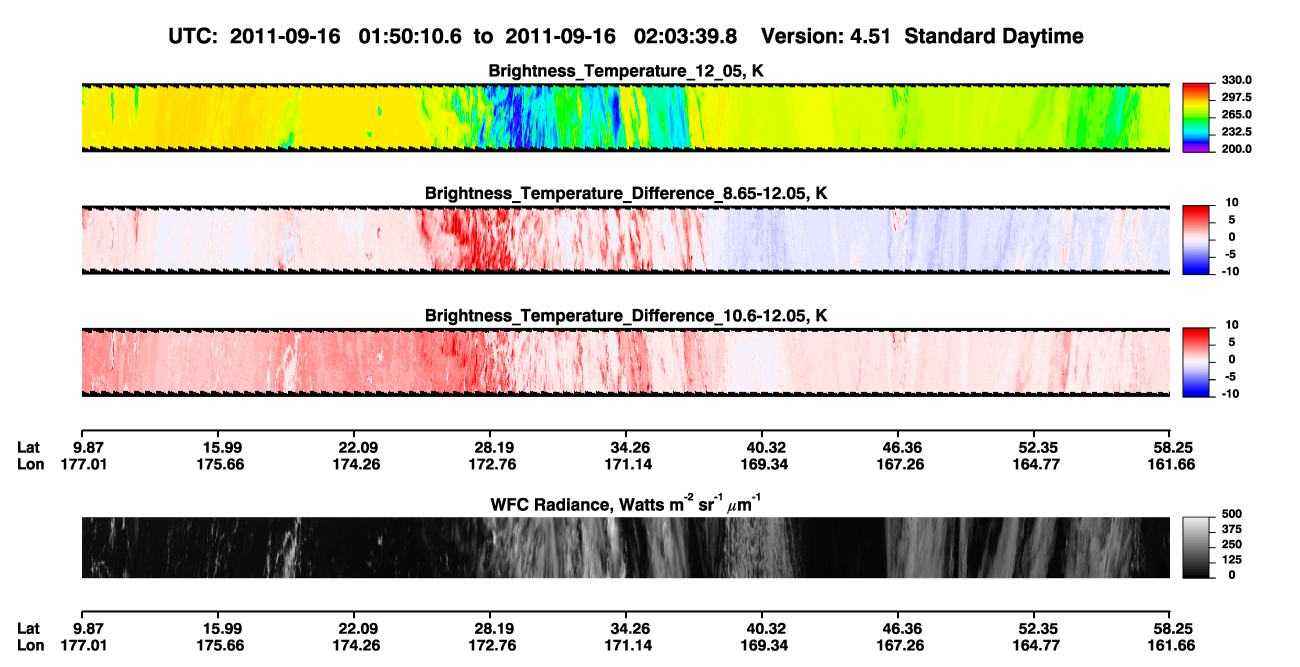Click the 8.65-12.05 difference red-blue color bar
The width and height of the screenshot is (1300, 667).
pyautogui.click(x=1197, y=238)
